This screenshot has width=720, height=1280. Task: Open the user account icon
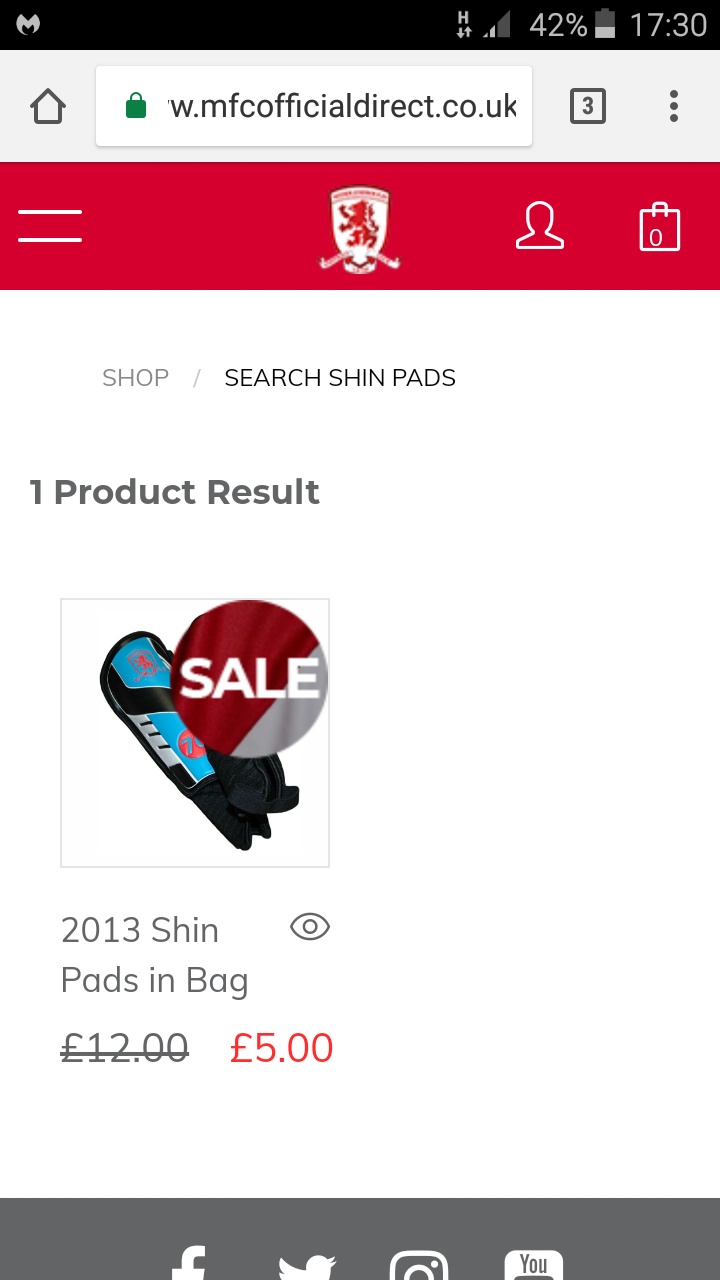tap(540, 226)
